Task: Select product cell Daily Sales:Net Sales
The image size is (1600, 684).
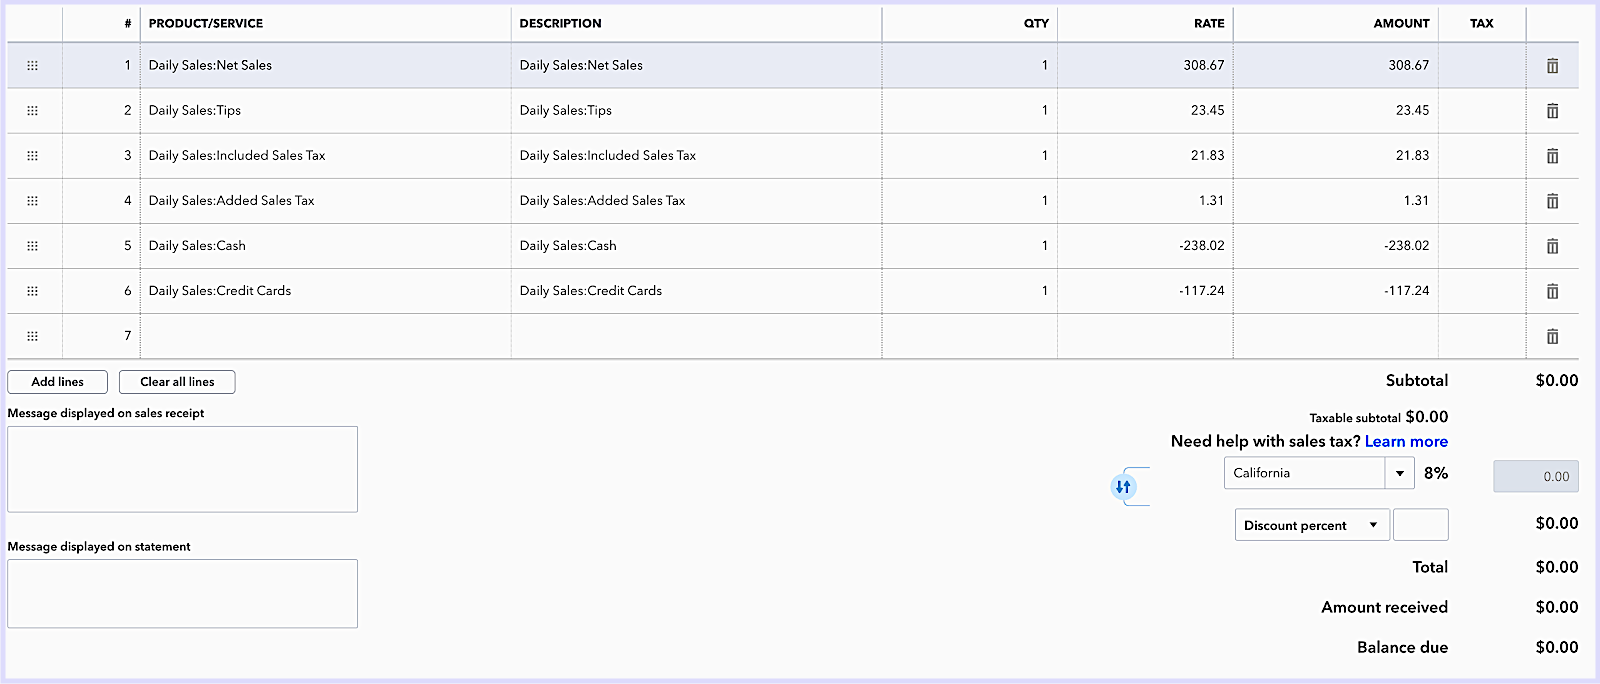Action: click(325, 65)
